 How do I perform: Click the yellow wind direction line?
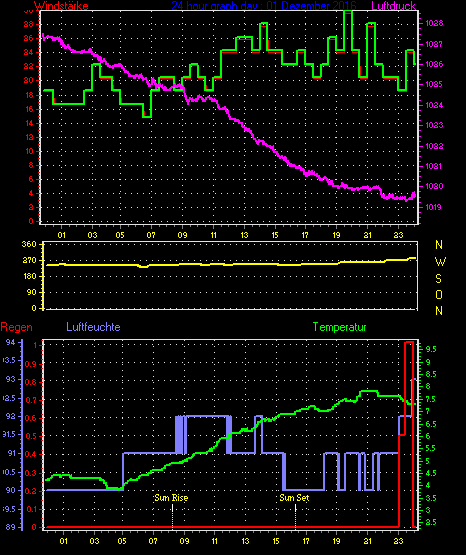tap(231, 264)
